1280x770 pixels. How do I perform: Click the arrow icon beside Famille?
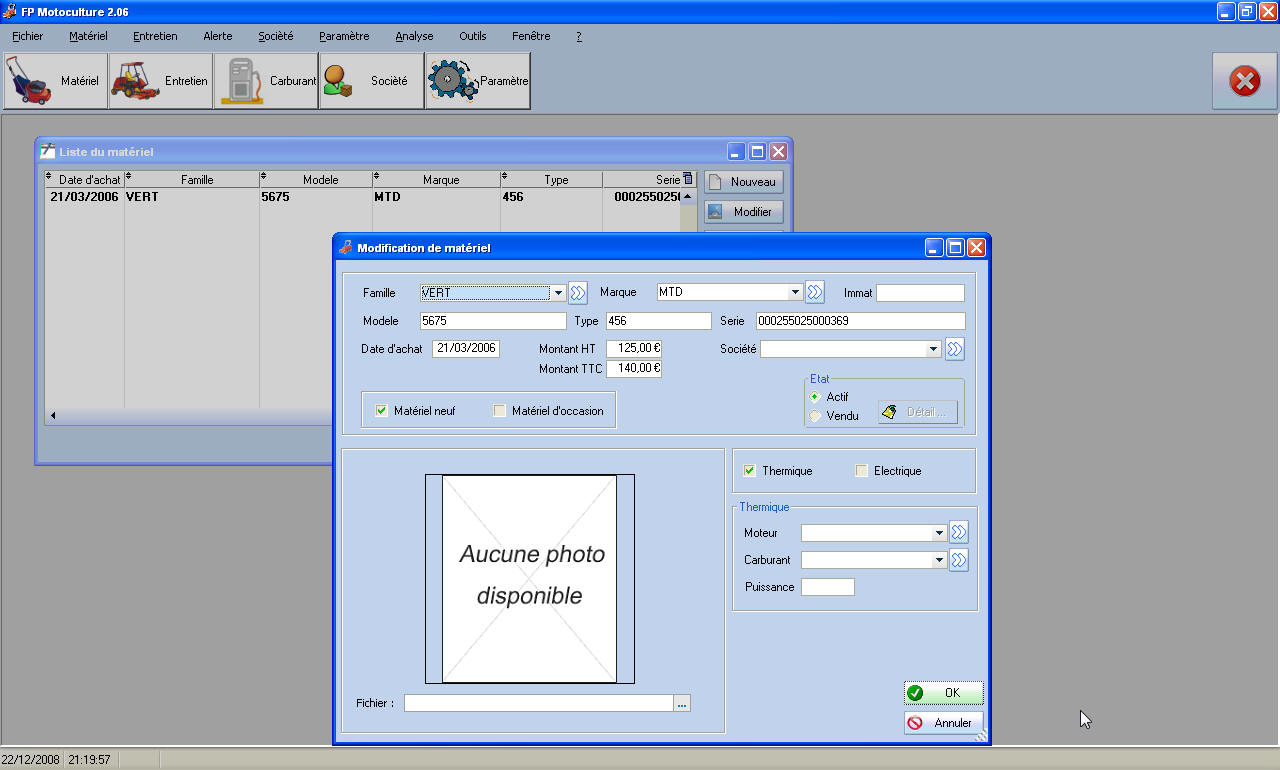point(578,293)
